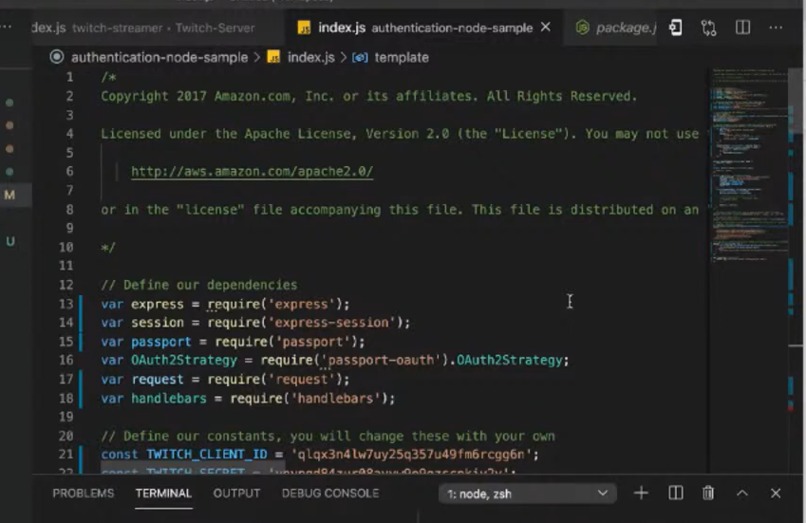Open the DEBUG CONSOLE panel tab

pyautogui.click(x=330, y=493)
